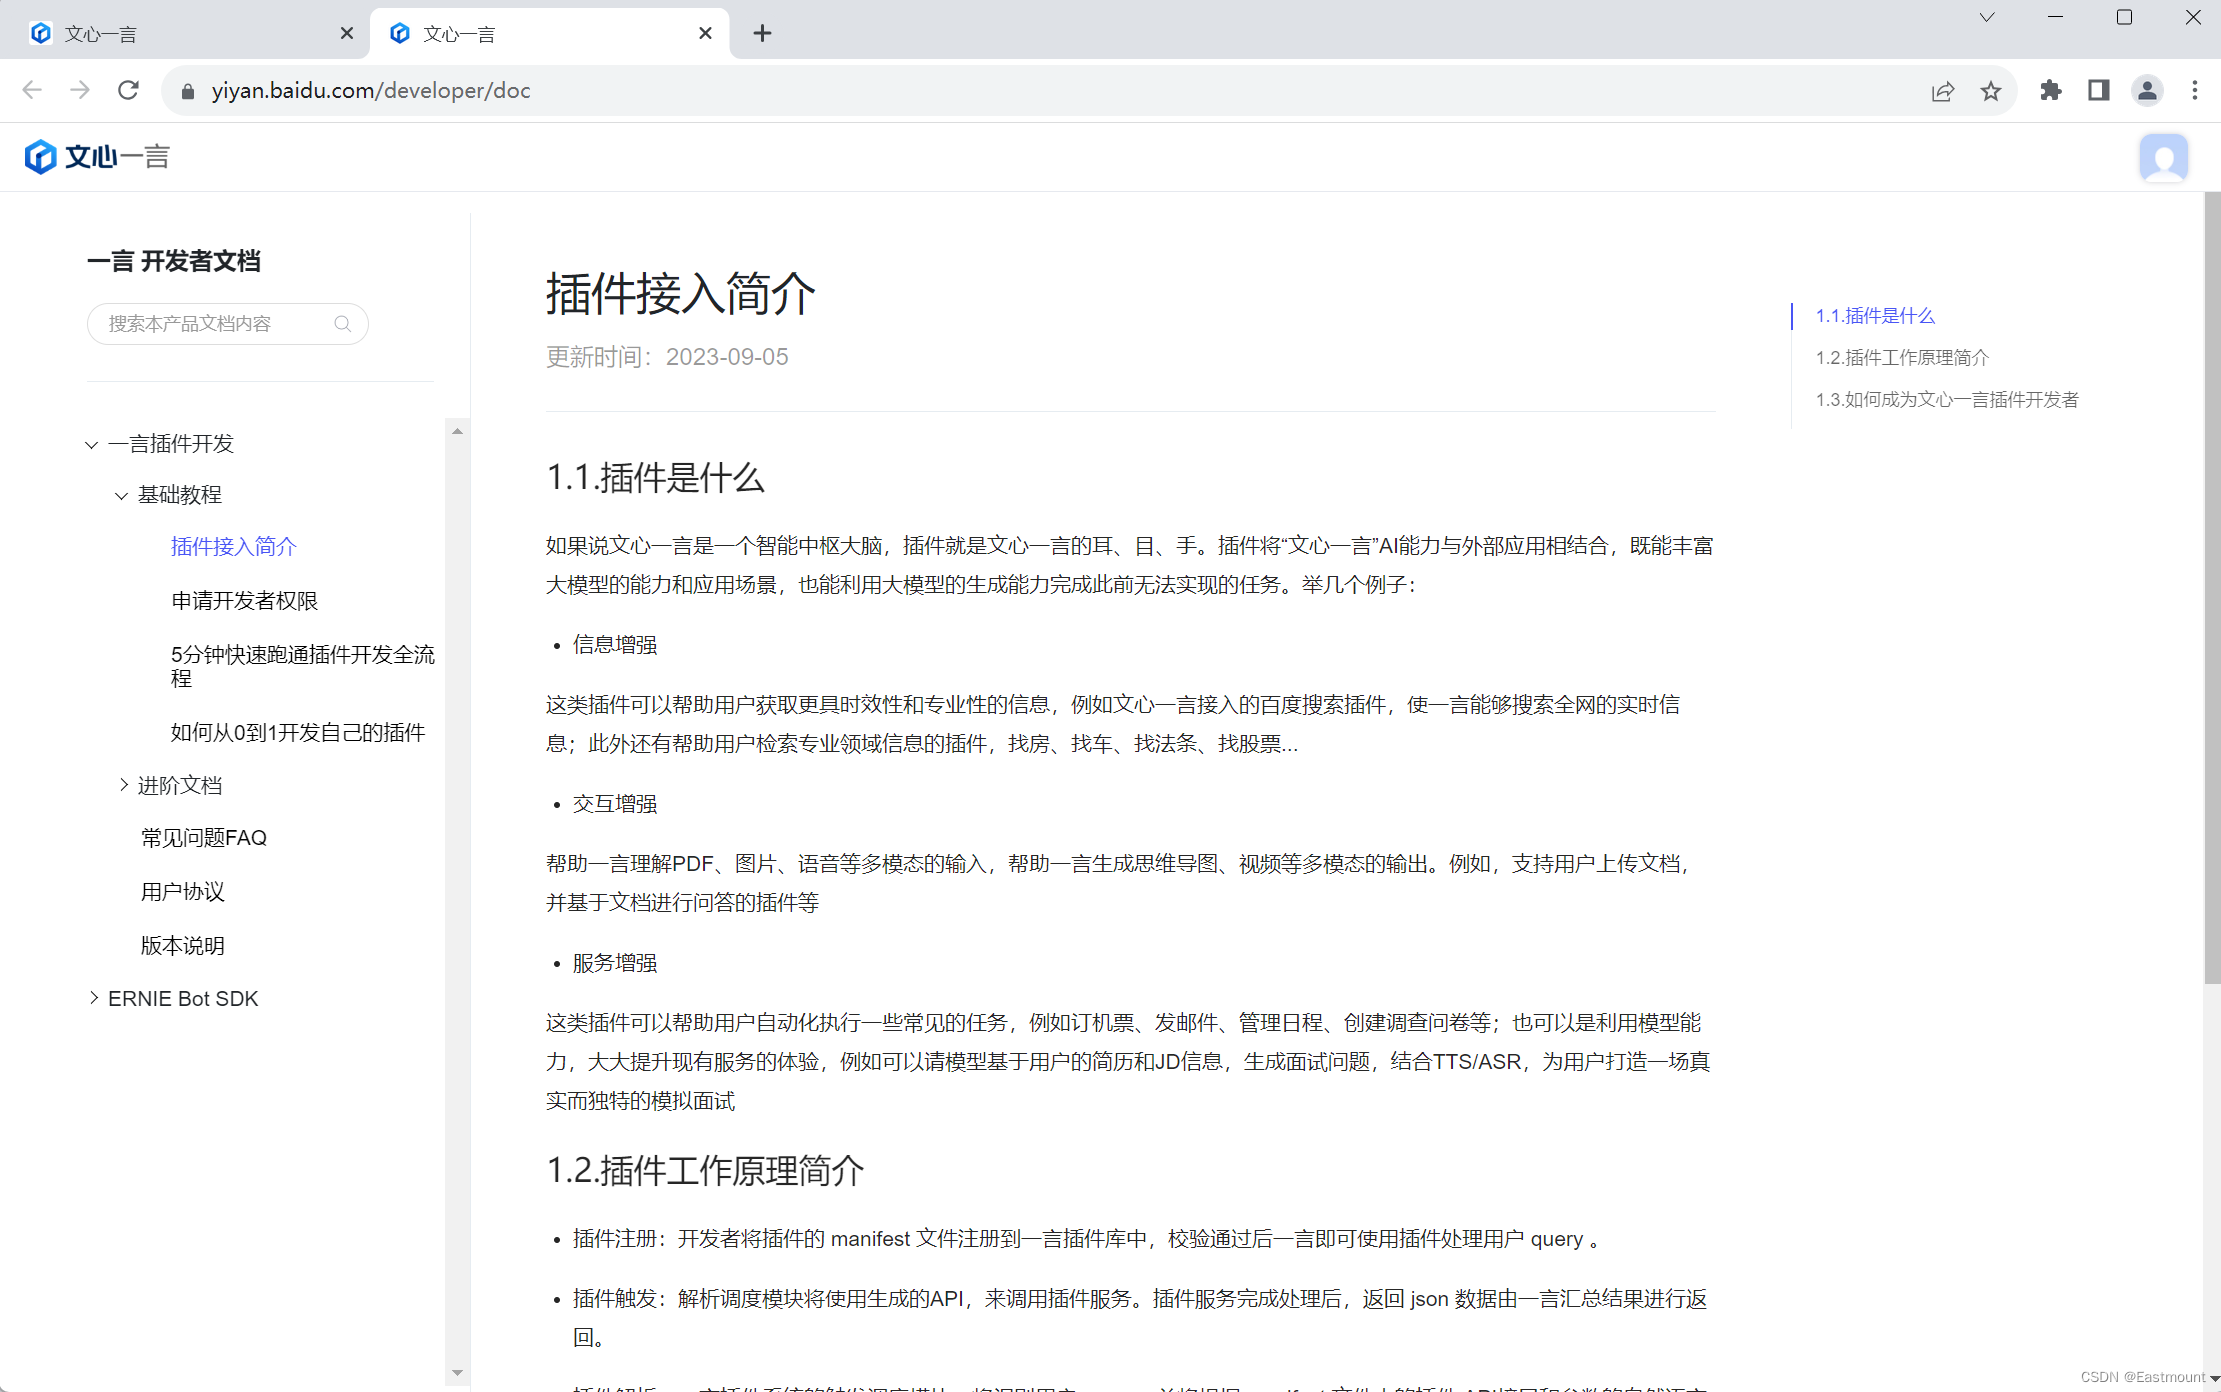The image size is (2221, 1392).
Task: Open the 申请开发者权限 doc page
Action: [x=244, y=601]
